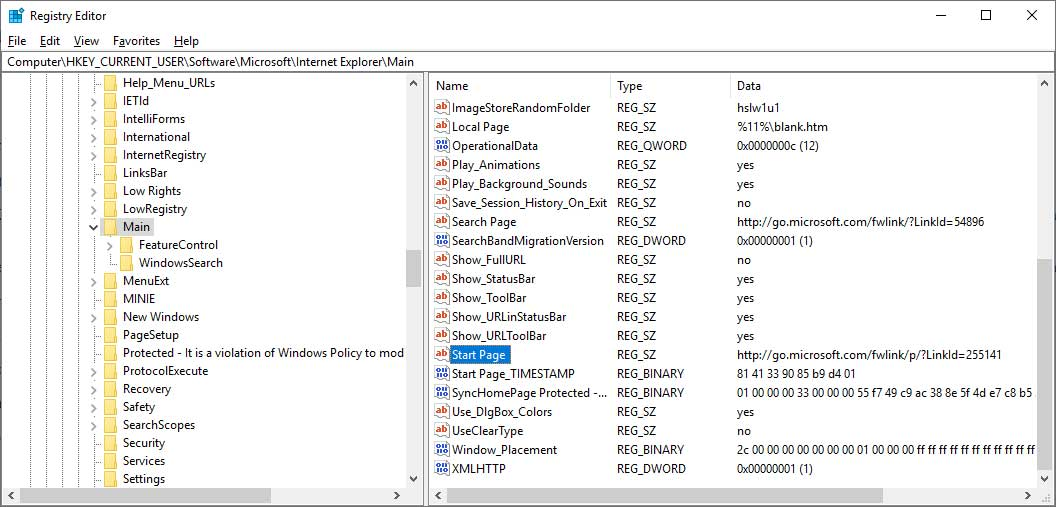The height and width of the screenshot is (507, 1056).
Task: Open the View menu
Action: click(x=86, y=41)
